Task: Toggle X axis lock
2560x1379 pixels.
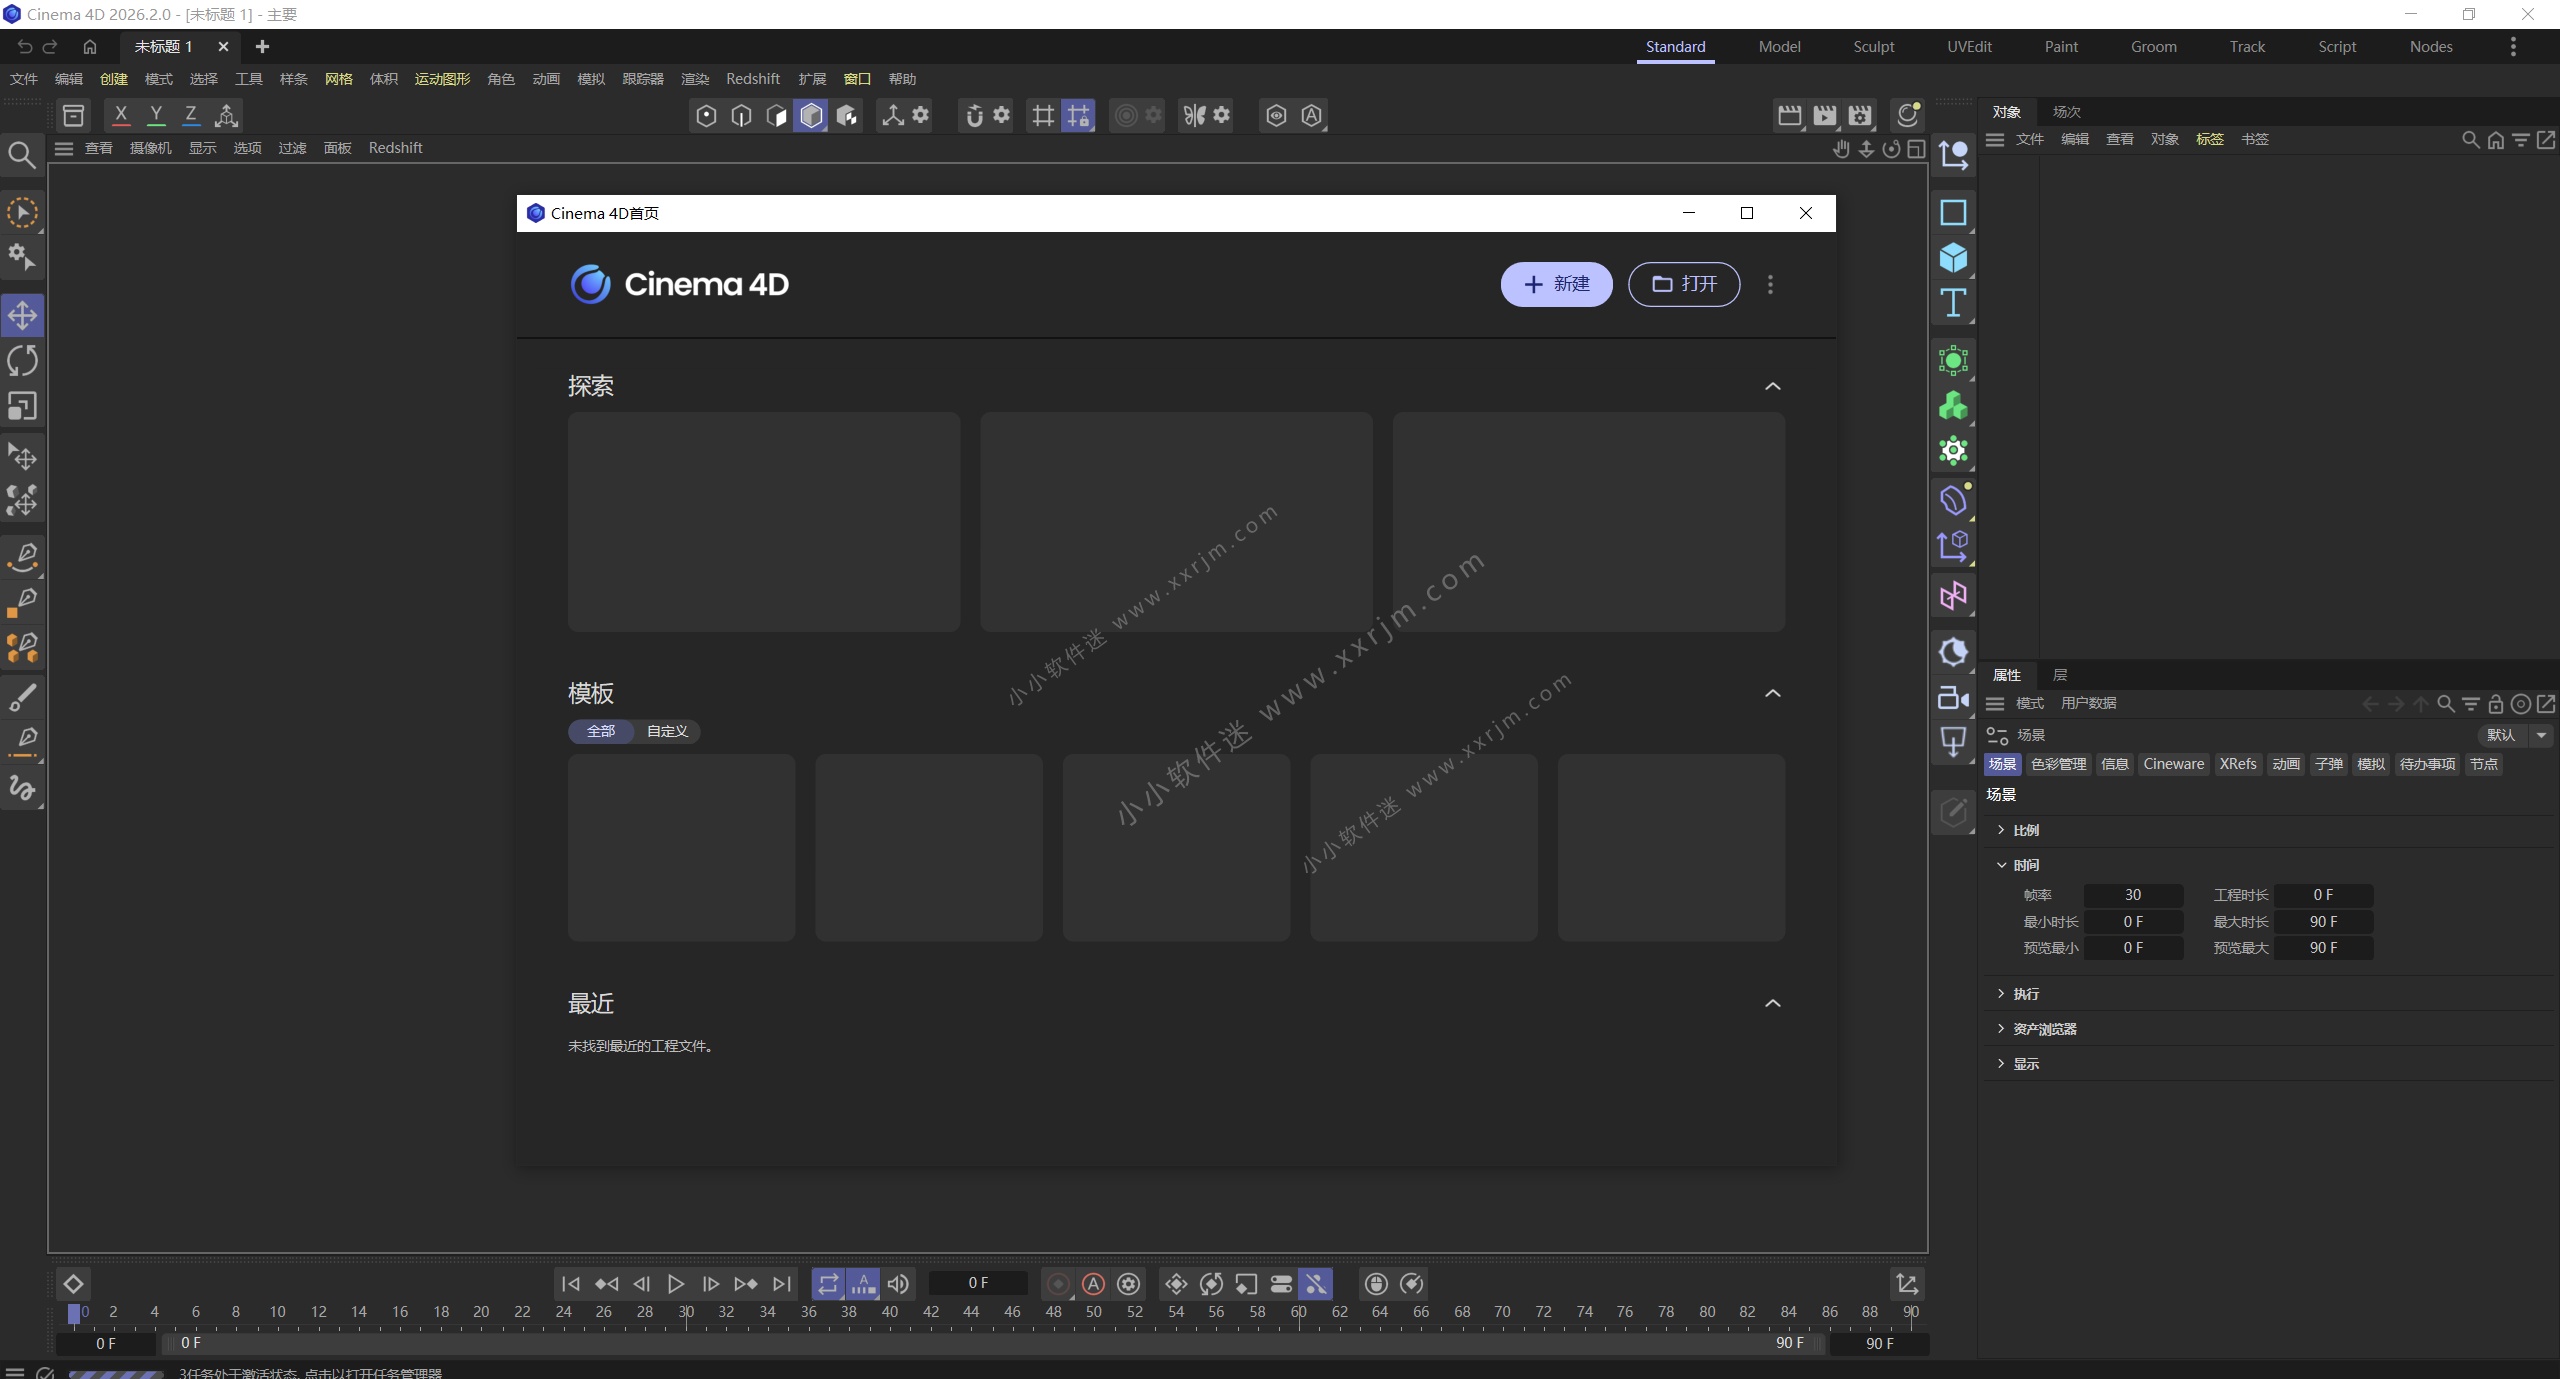Action: tap(121, 115)
